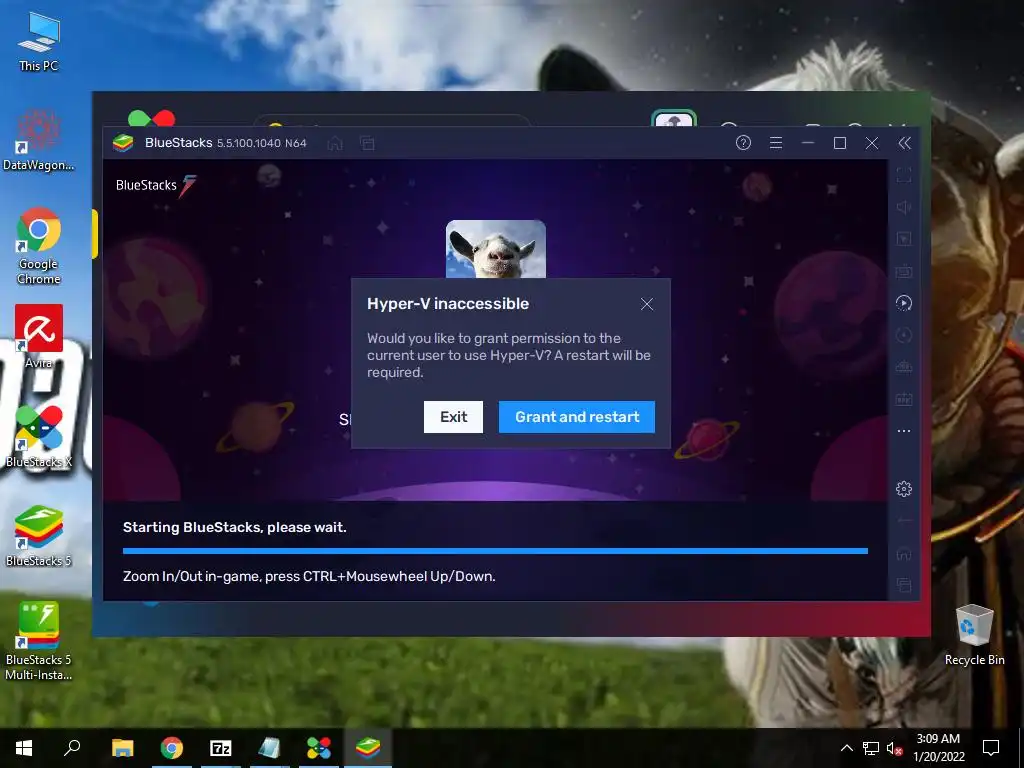Click the version text 5.5.100.1040 N64
Screen dimensions: 1024x768
[x=262, y=143]
